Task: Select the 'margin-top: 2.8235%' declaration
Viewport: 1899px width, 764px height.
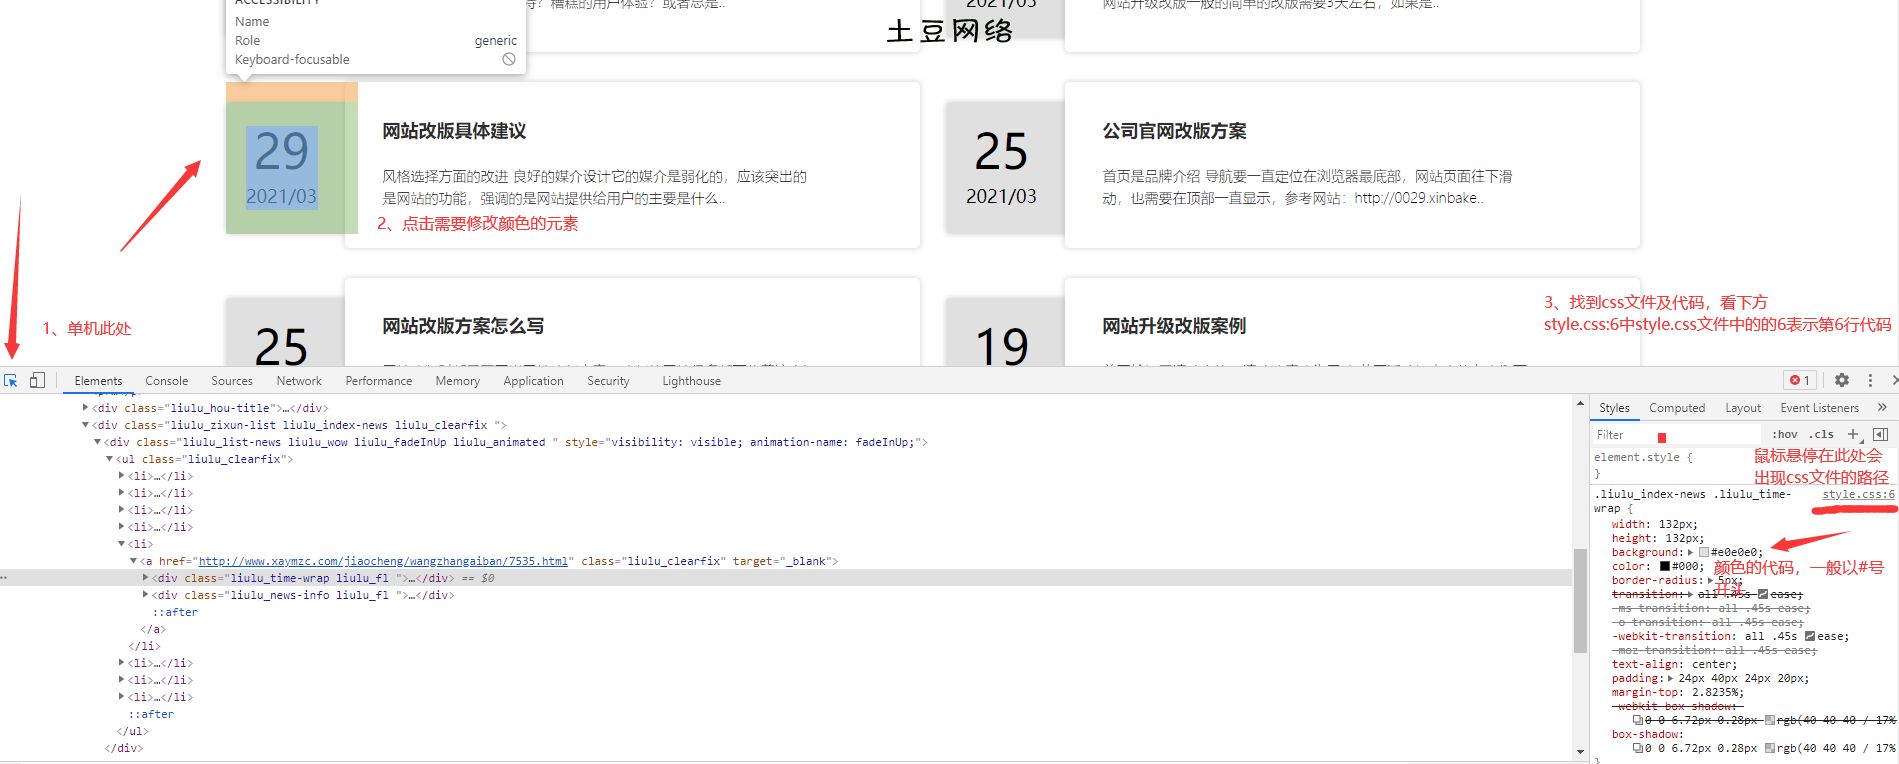Action: pyautogui.click(x=1677, y=692)
